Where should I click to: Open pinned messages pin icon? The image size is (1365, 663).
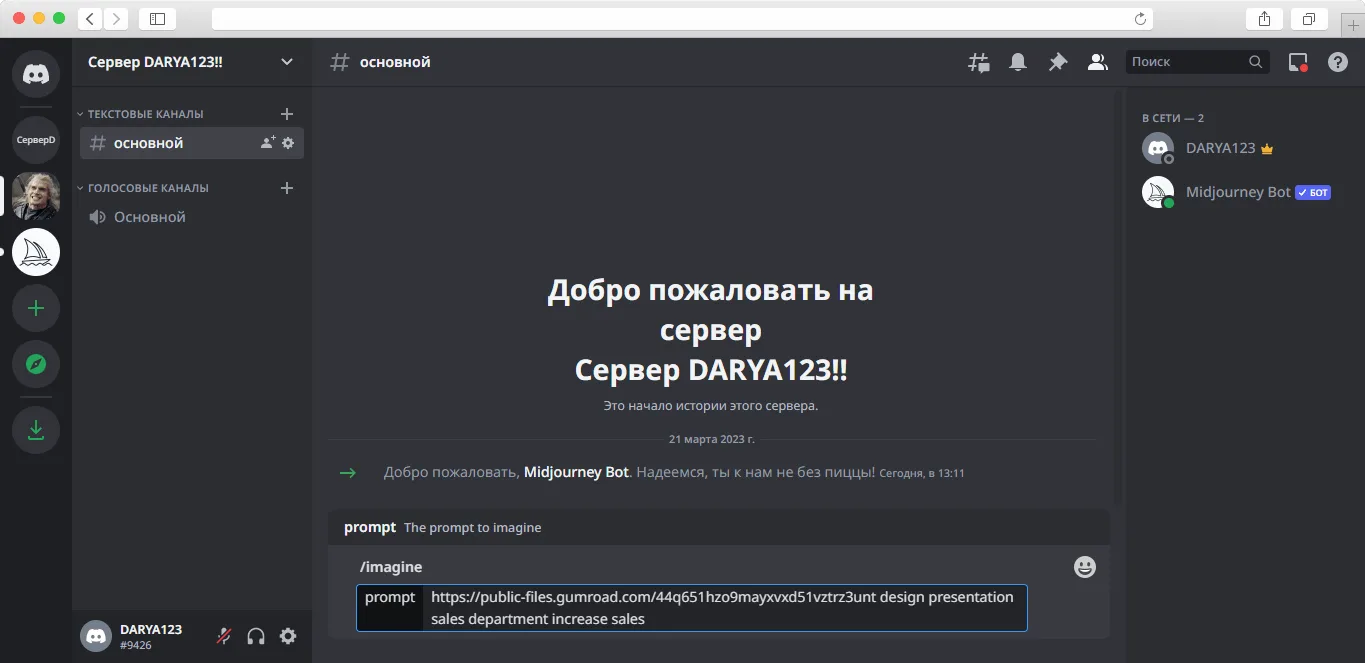pyautogui.click(x=1057, y=62)
